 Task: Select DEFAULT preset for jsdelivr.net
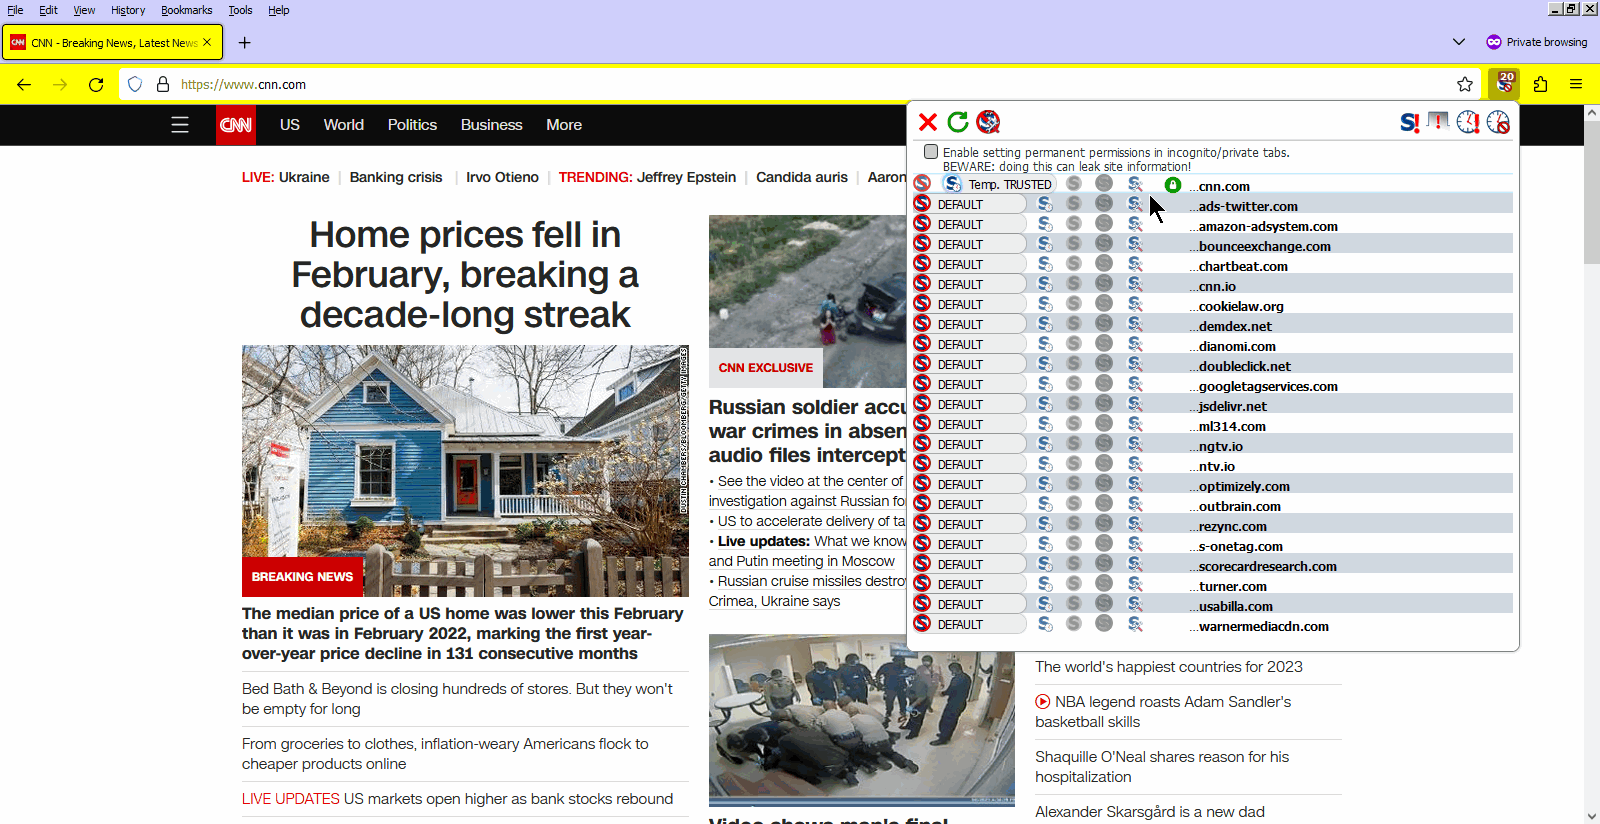pos(969,404)
